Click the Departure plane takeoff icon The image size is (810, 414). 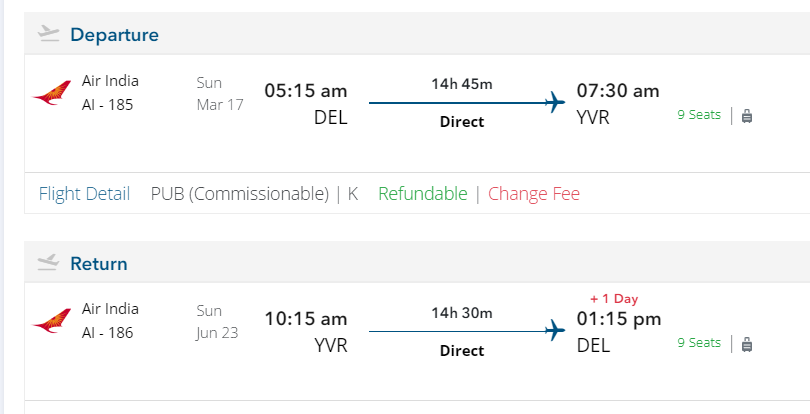tap(48, 34)
